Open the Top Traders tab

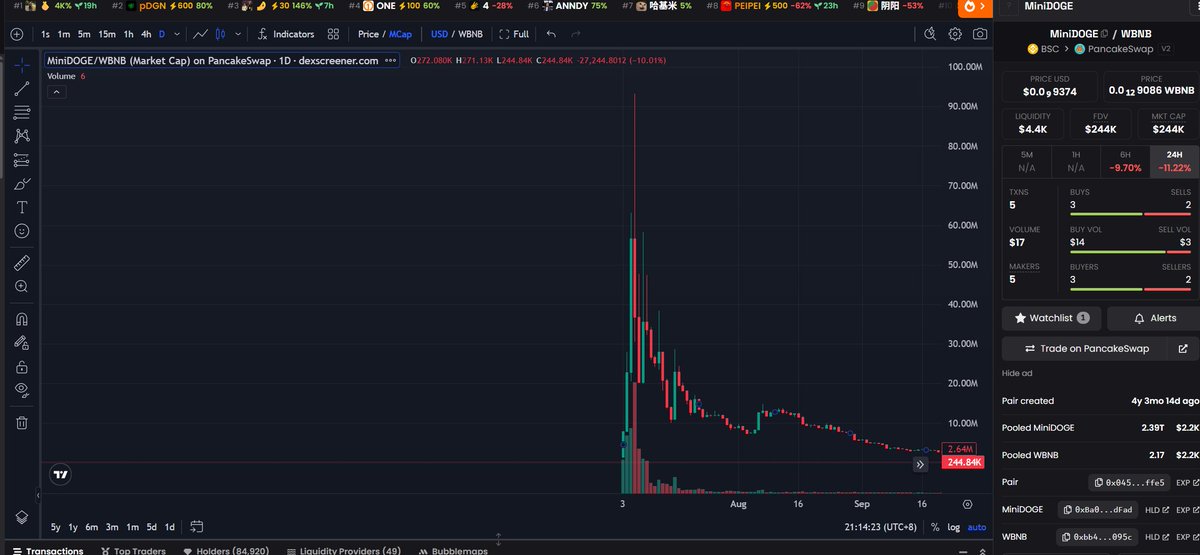point(133,550)
